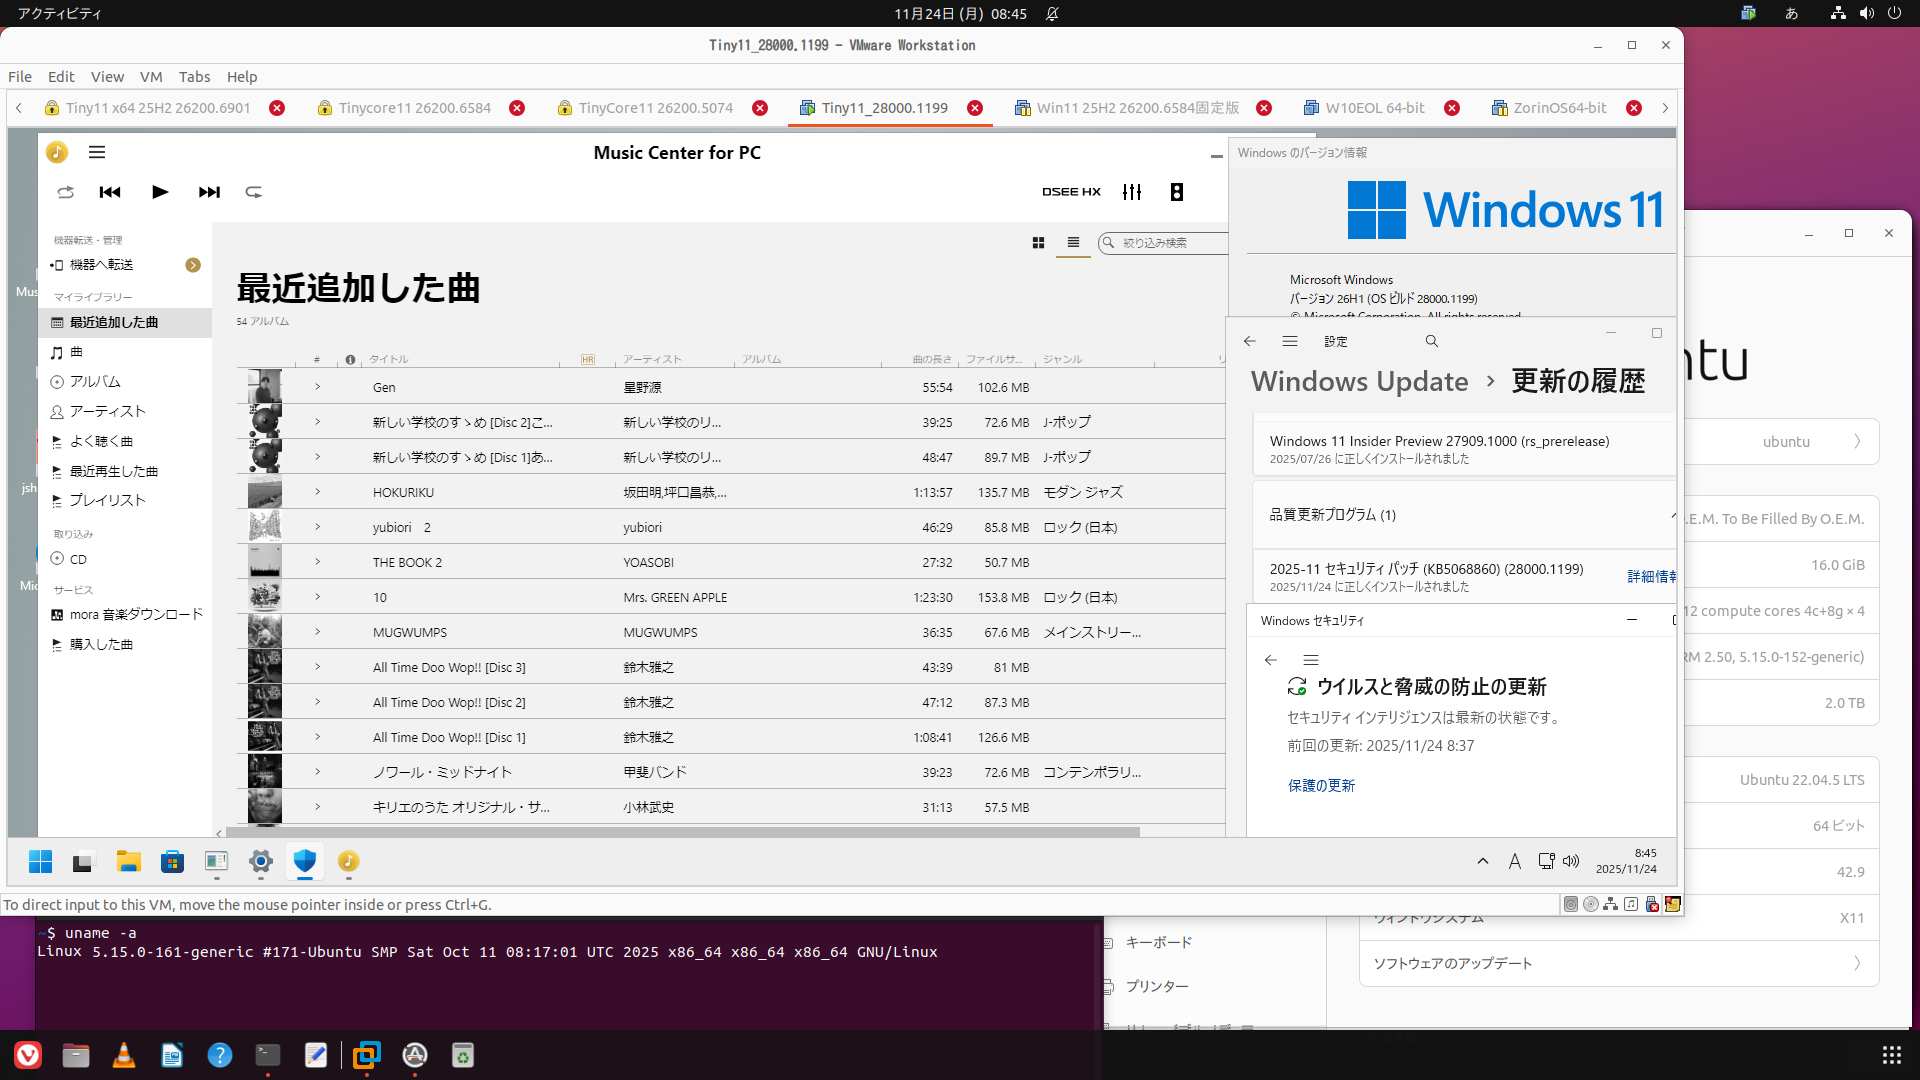Open the VM menu in VMware
Viewport: 1920px width, 1080px height.
151,77
